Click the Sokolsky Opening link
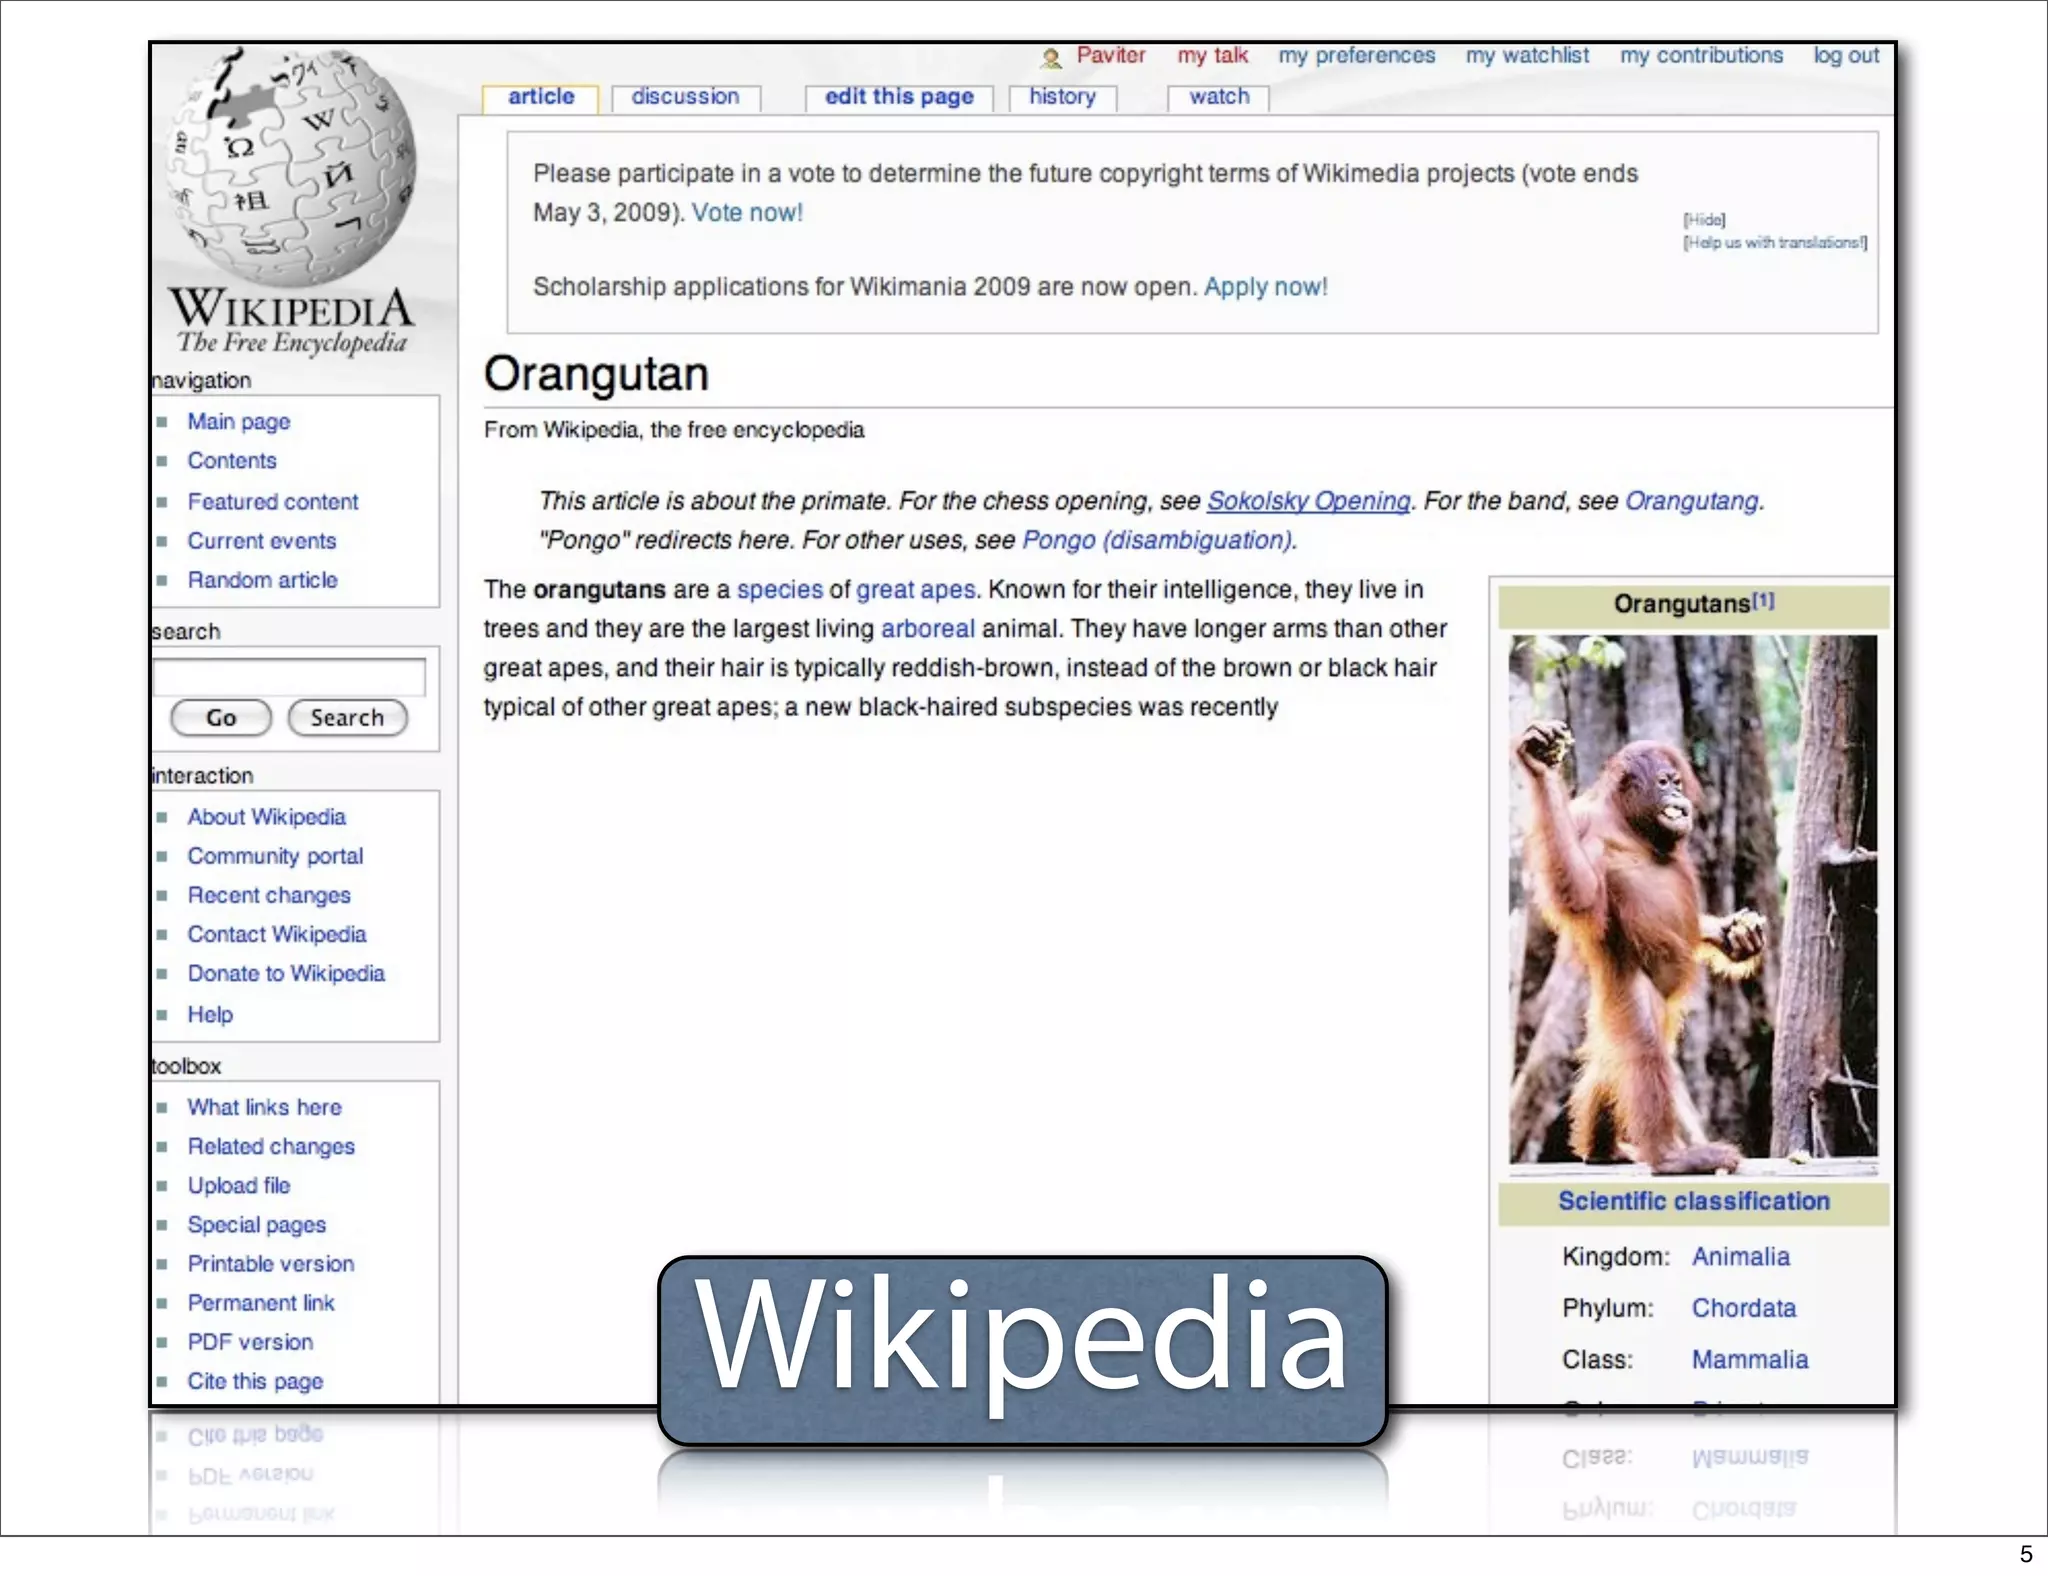This screenshot has width=2048, height=1576. point(1308,501)
